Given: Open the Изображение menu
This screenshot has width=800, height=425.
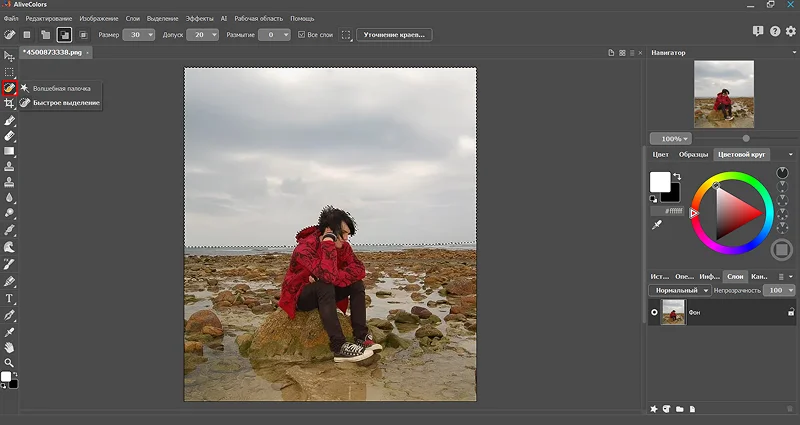Looking at the screenshot, I should (x=98, y=18).
